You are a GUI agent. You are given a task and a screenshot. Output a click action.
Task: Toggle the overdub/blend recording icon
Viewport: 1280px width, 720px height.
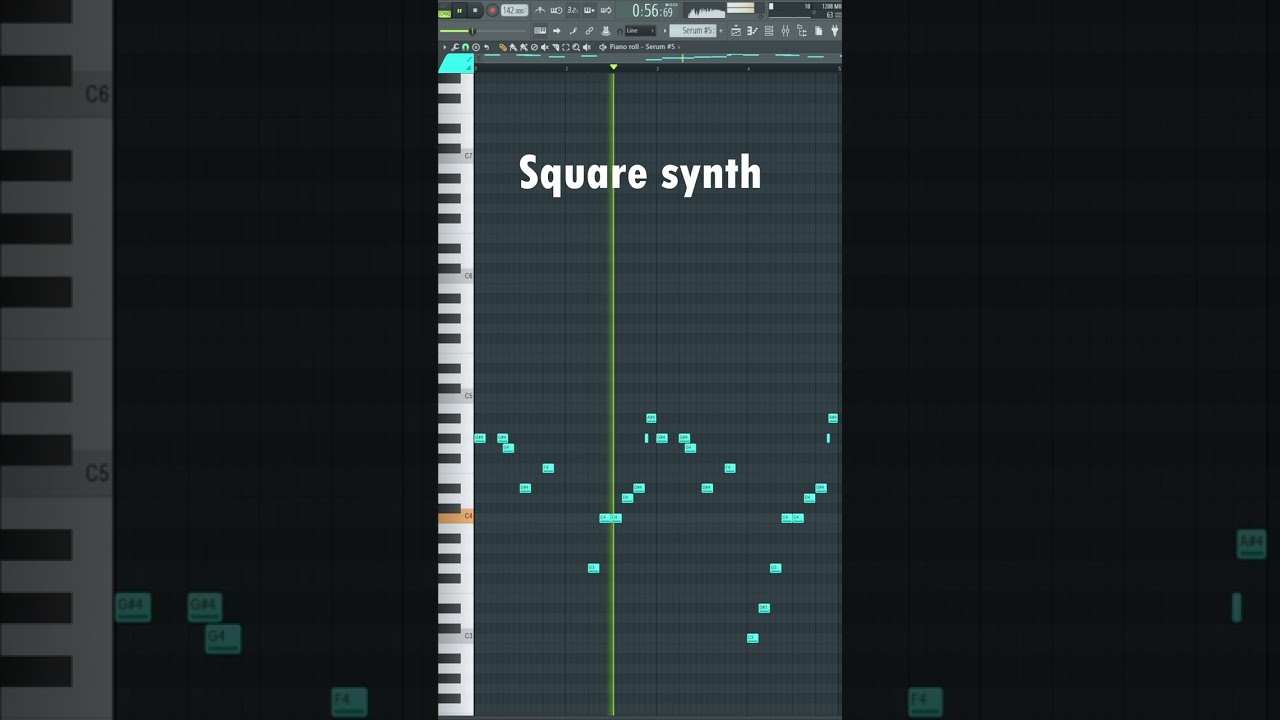(589, 10)
